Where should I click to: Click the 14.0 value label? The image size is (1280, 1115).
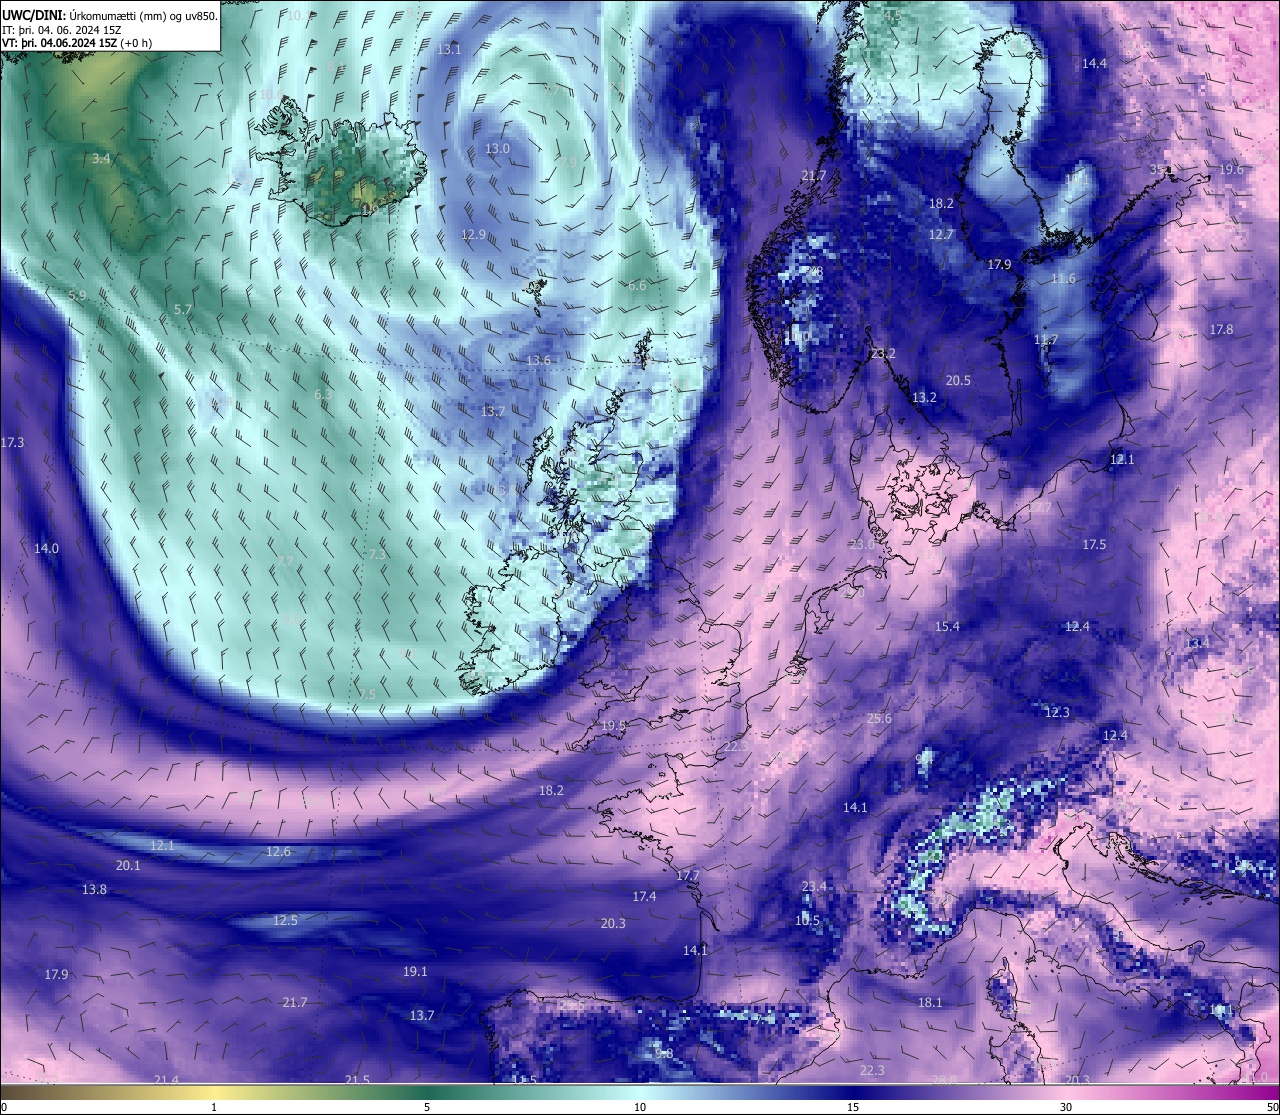coord(46,548)
